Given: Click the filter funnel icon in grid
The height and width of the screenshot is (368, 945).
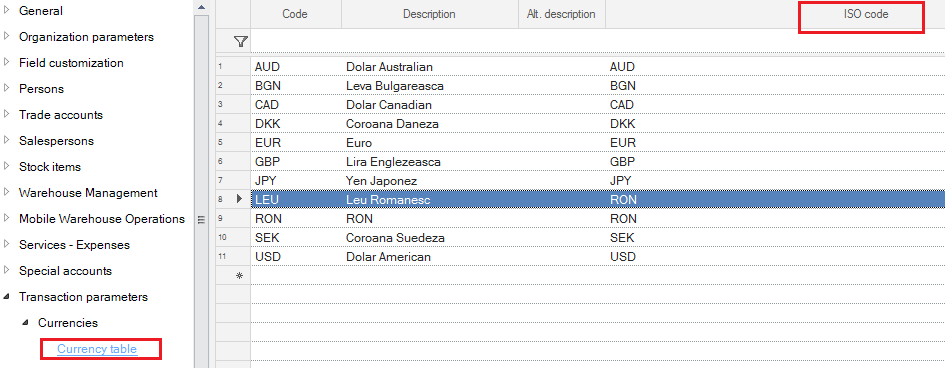Looking at the screenshot, I should [x=240, y=42].
